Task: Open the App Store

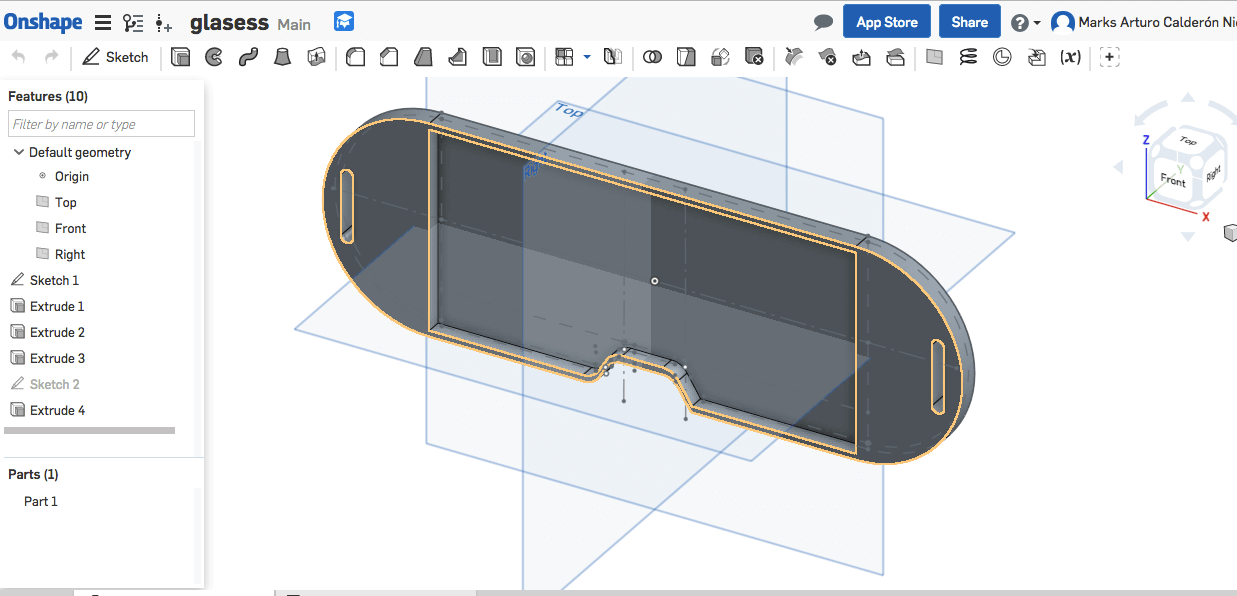Action: click(x=886, y=20)
